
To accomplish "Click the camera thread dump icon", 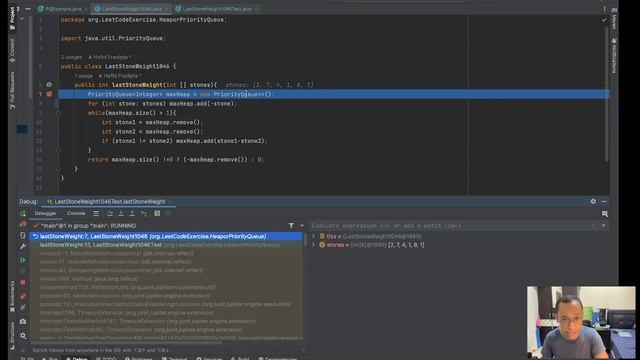I will click(x=23, y=322).
